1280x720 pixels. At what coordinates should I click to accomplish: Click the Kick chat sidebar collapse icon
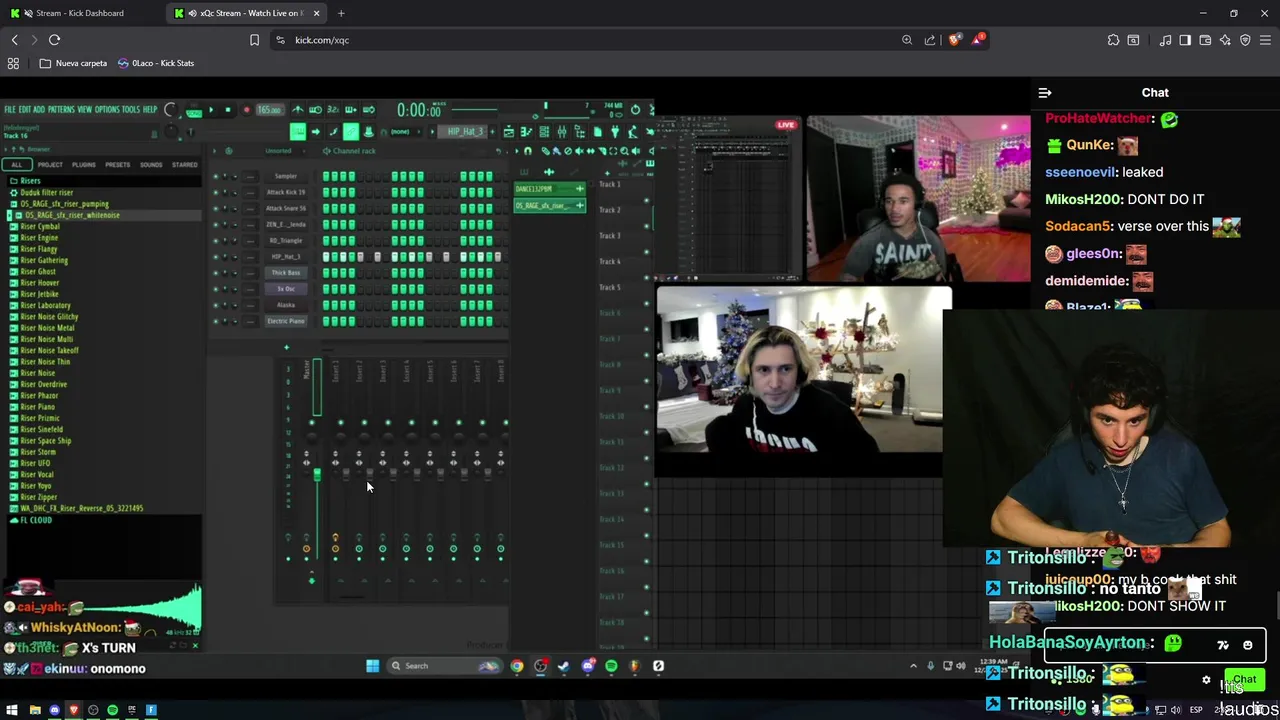pyautogui.click(x=1045, y=93)
